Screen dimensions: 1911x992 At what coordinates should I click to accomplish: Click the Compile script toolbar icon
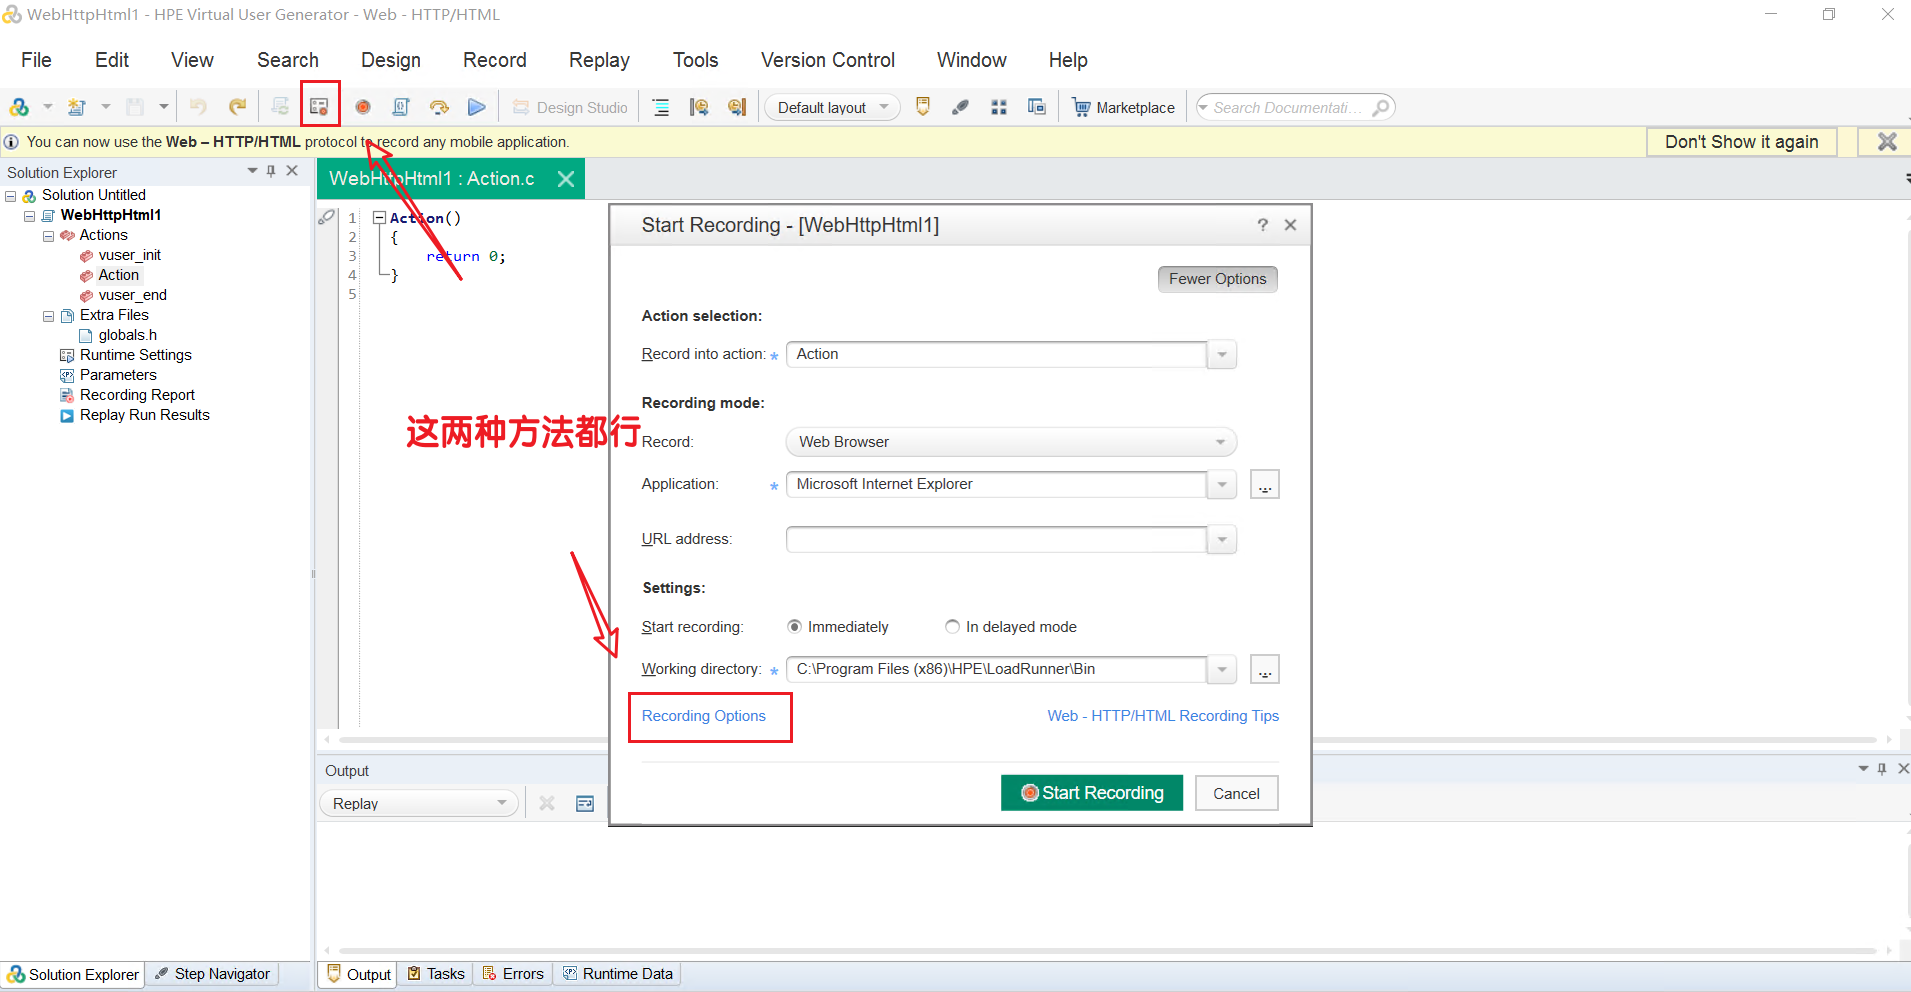click(401, 107)
